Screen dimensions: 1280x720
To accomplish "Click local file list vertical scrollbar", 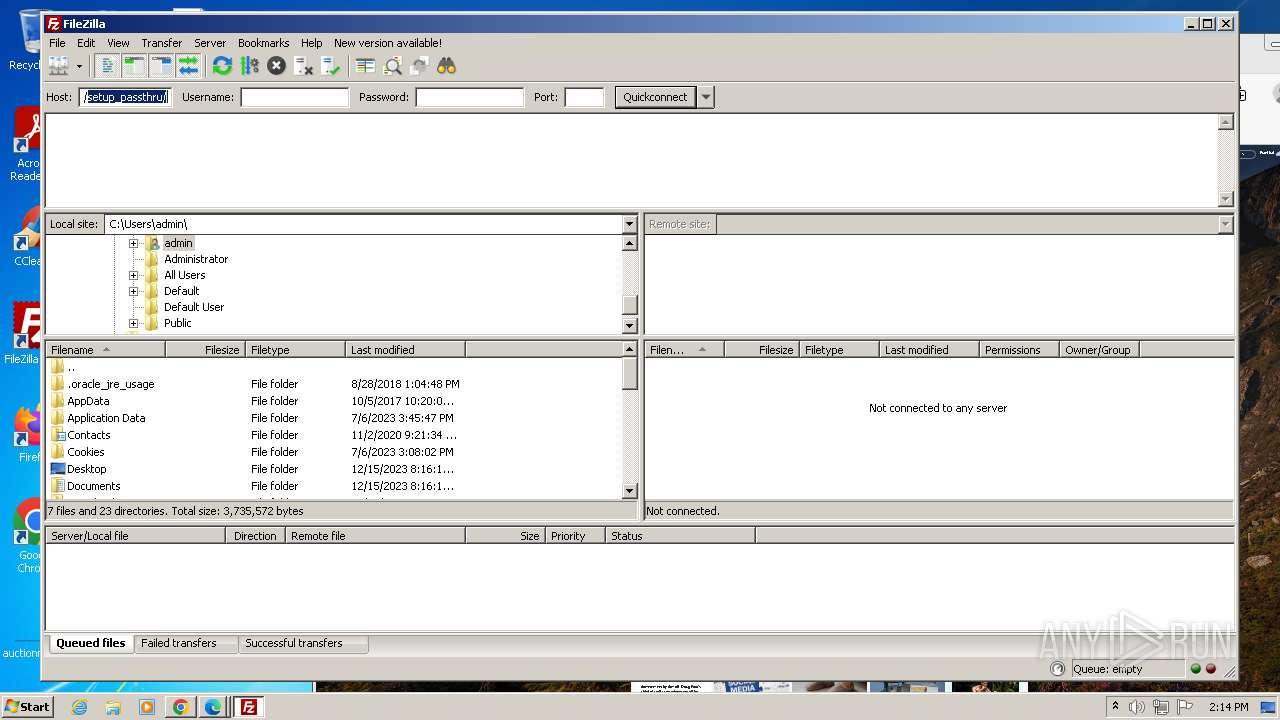I will coord(629,420).
